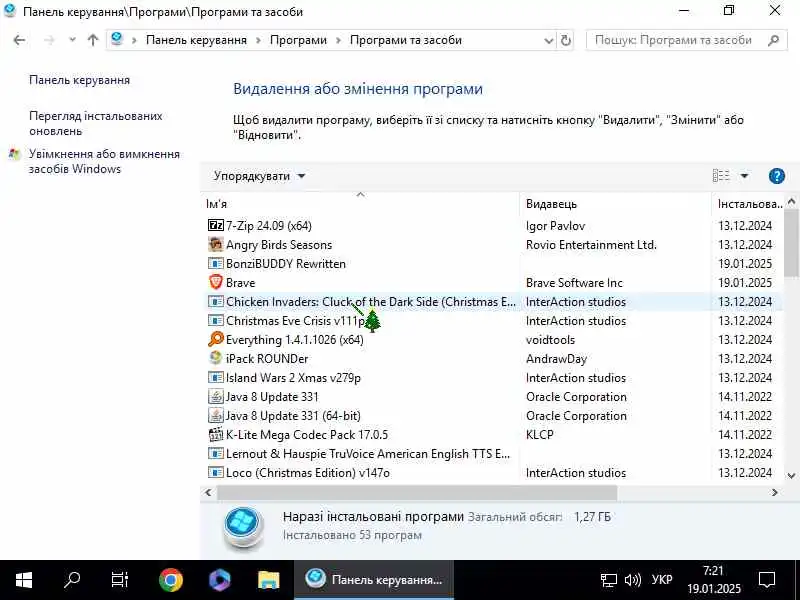Screen dimensions: 800x600
Task: Click the Igor Pavlov publisher cell
Action: click(x=555, y=226)
